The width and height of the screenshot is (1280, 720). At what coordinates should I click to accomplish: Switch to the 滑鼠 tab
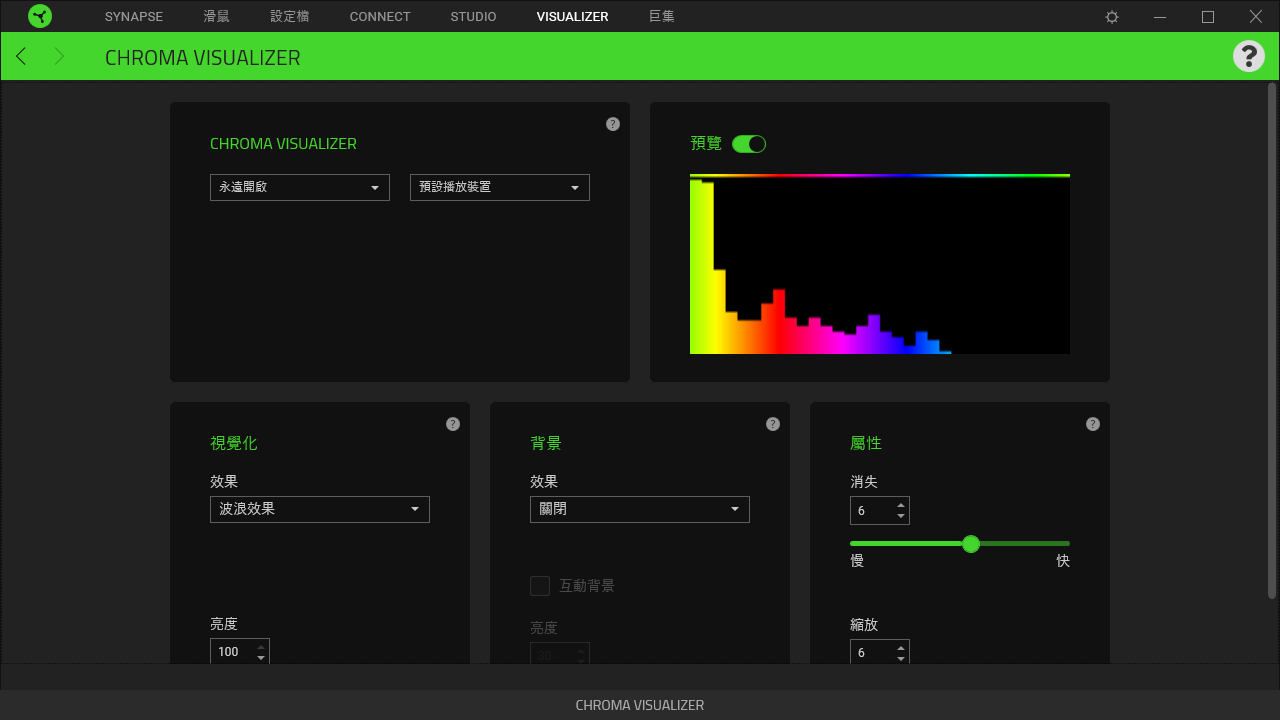pyautogui.click(x=216, y=17)
